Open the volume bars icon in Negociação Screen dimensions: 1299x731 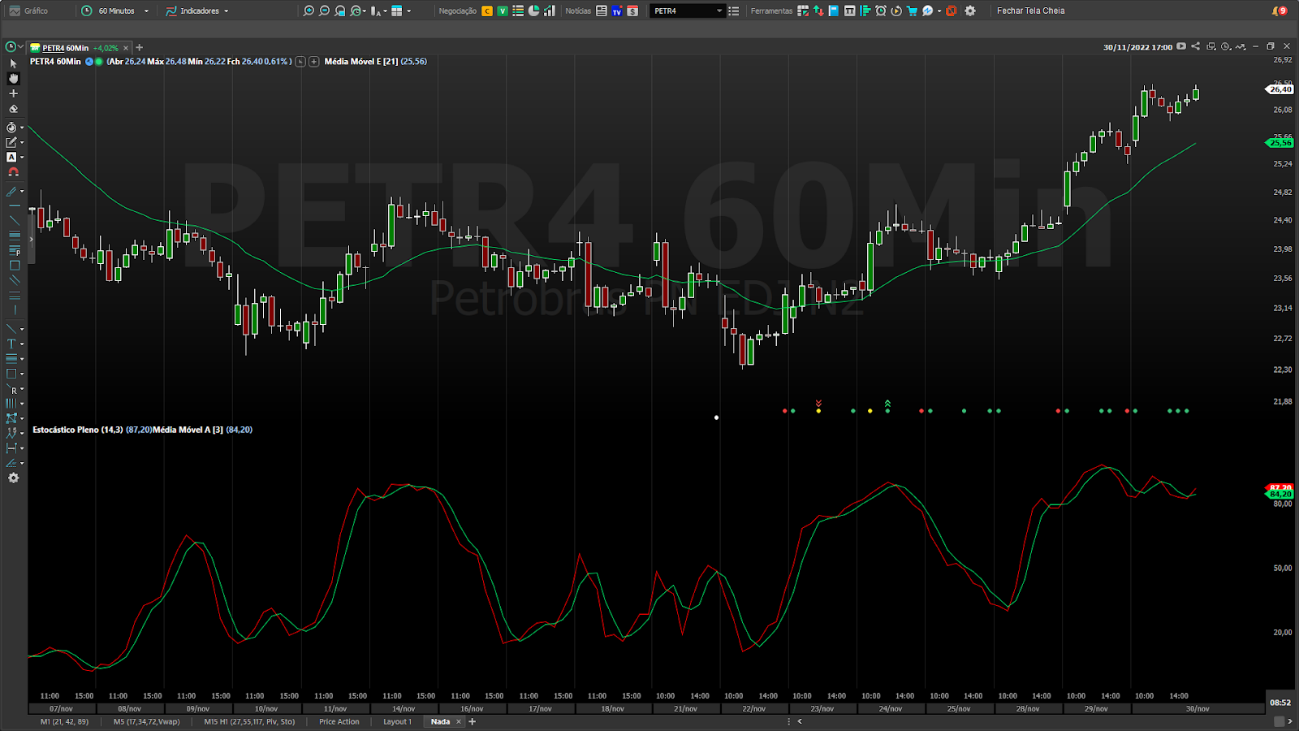(x=549, y=11)
